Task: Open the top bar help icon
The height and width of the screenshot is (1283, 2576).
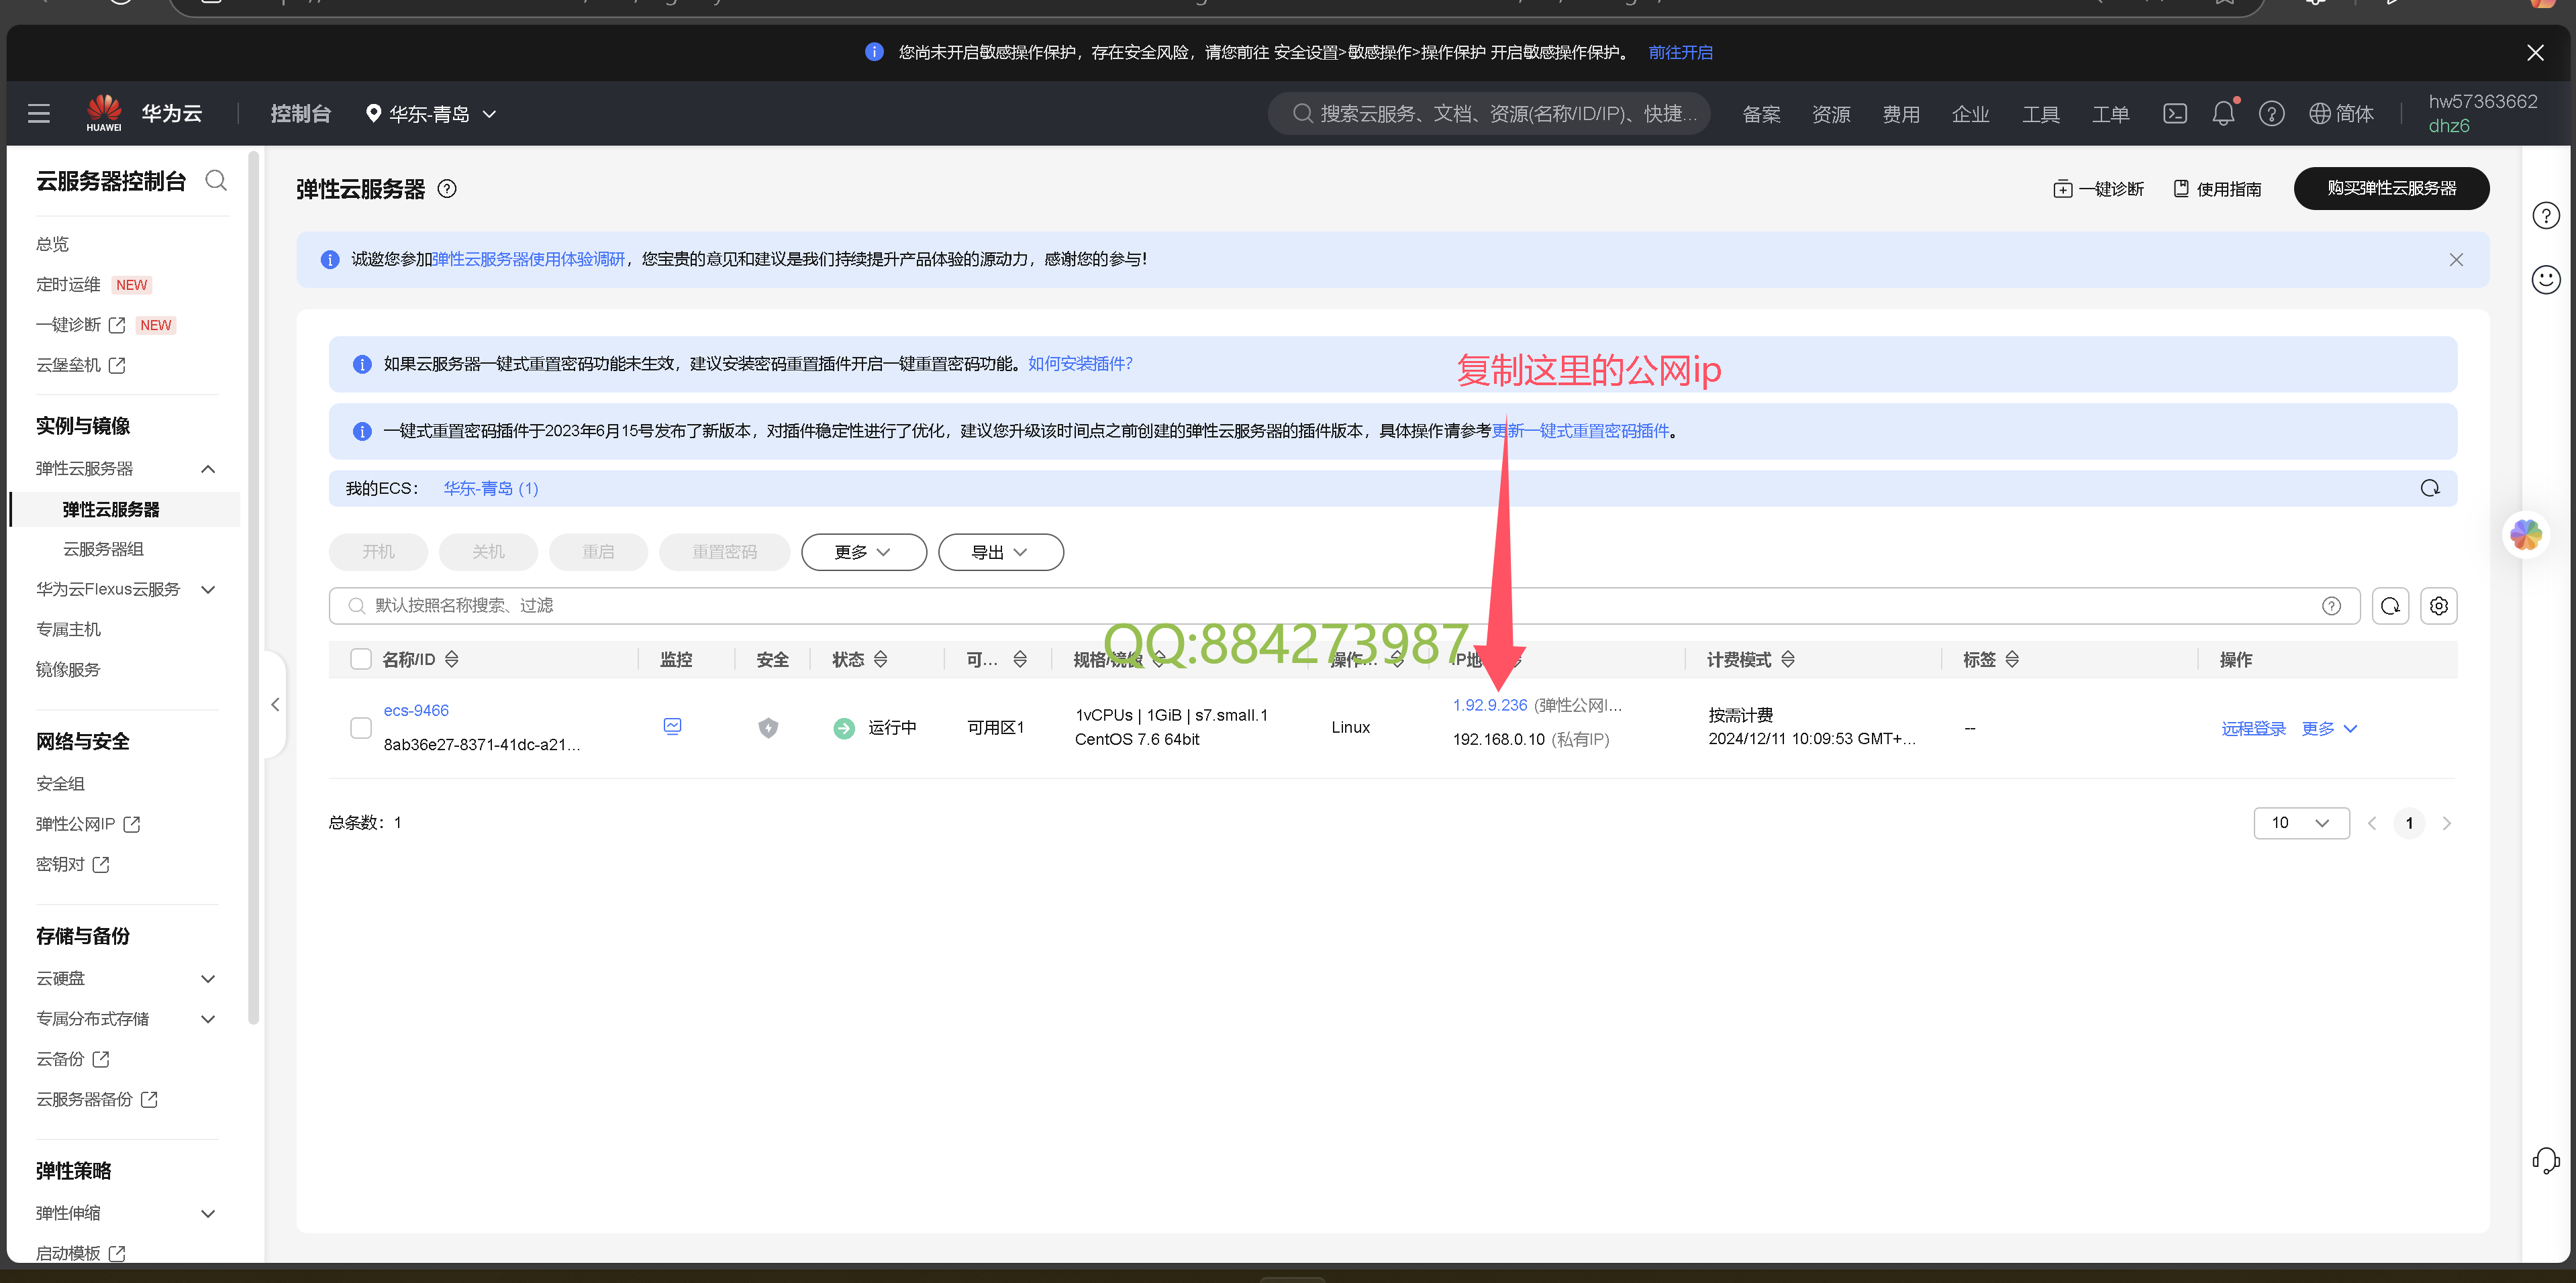Action: (2271, 114)
